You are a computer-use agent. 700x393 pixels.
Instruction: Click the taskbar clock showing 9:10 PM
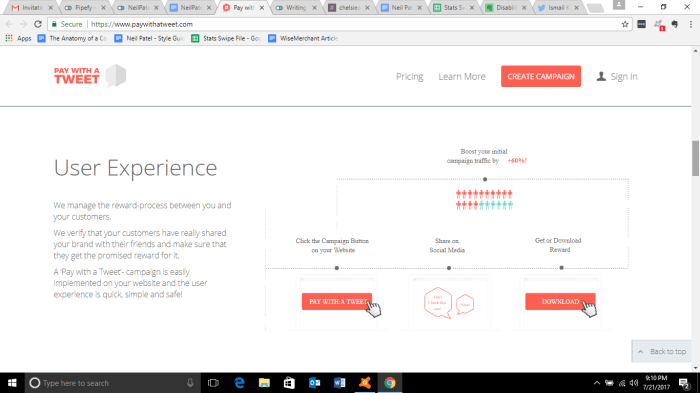(657, 383)
